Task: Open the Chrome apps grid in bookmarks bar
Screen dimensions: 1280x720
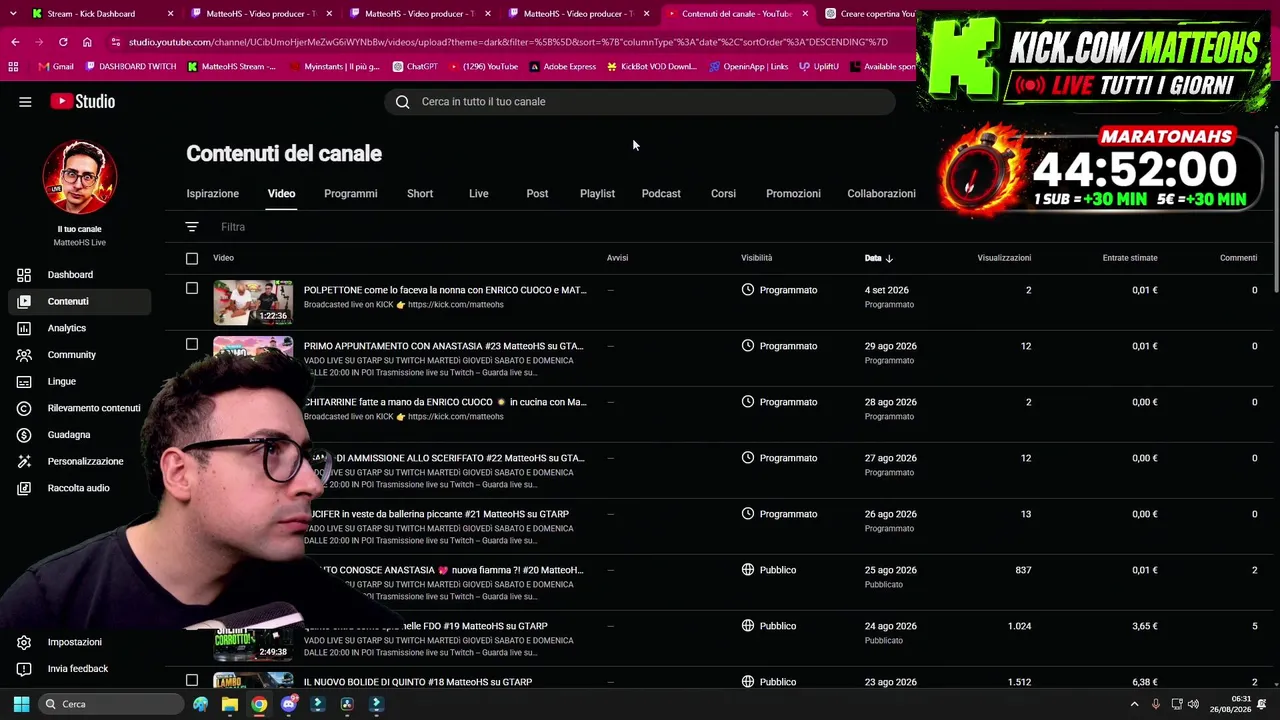Action: [x=13, y=67]
